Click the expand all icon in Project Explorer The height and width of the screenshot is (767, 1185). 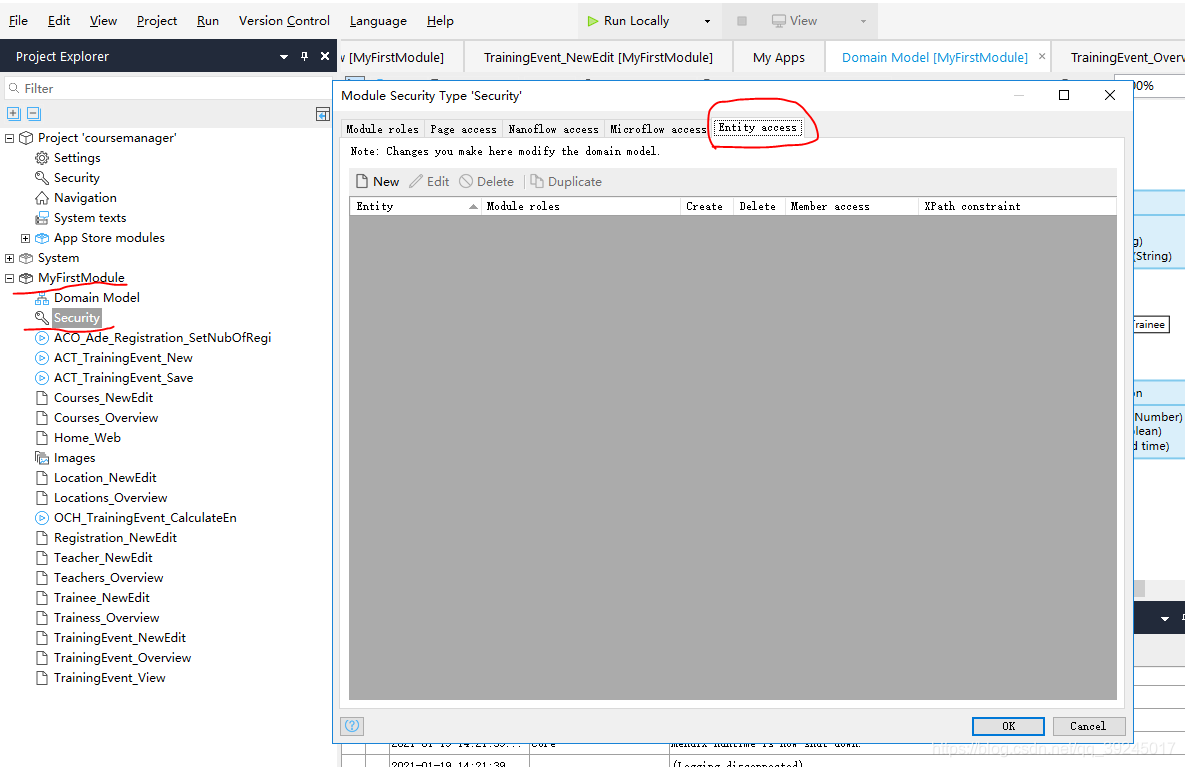(14, 113)
